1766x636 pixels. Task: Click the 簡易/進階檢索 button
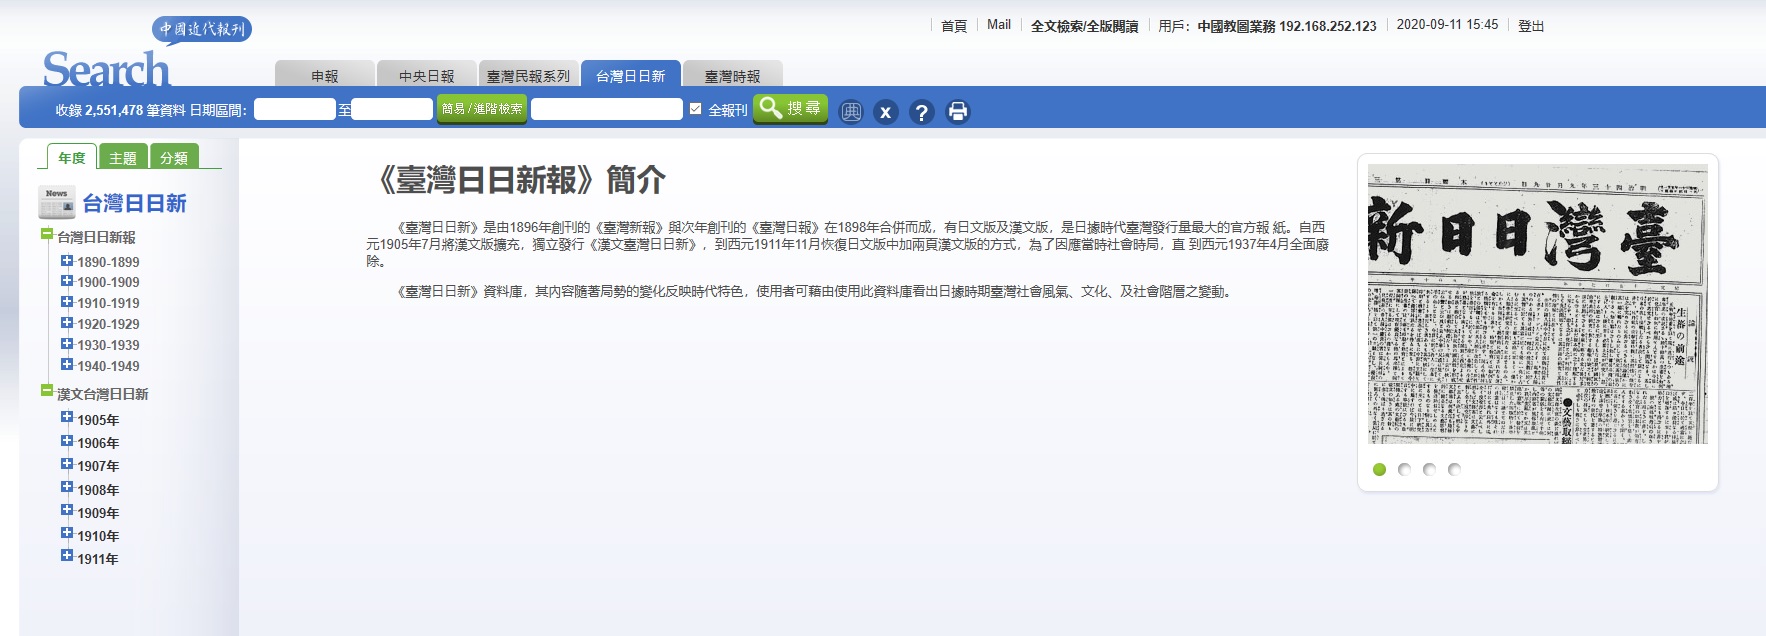coord(482,109)
